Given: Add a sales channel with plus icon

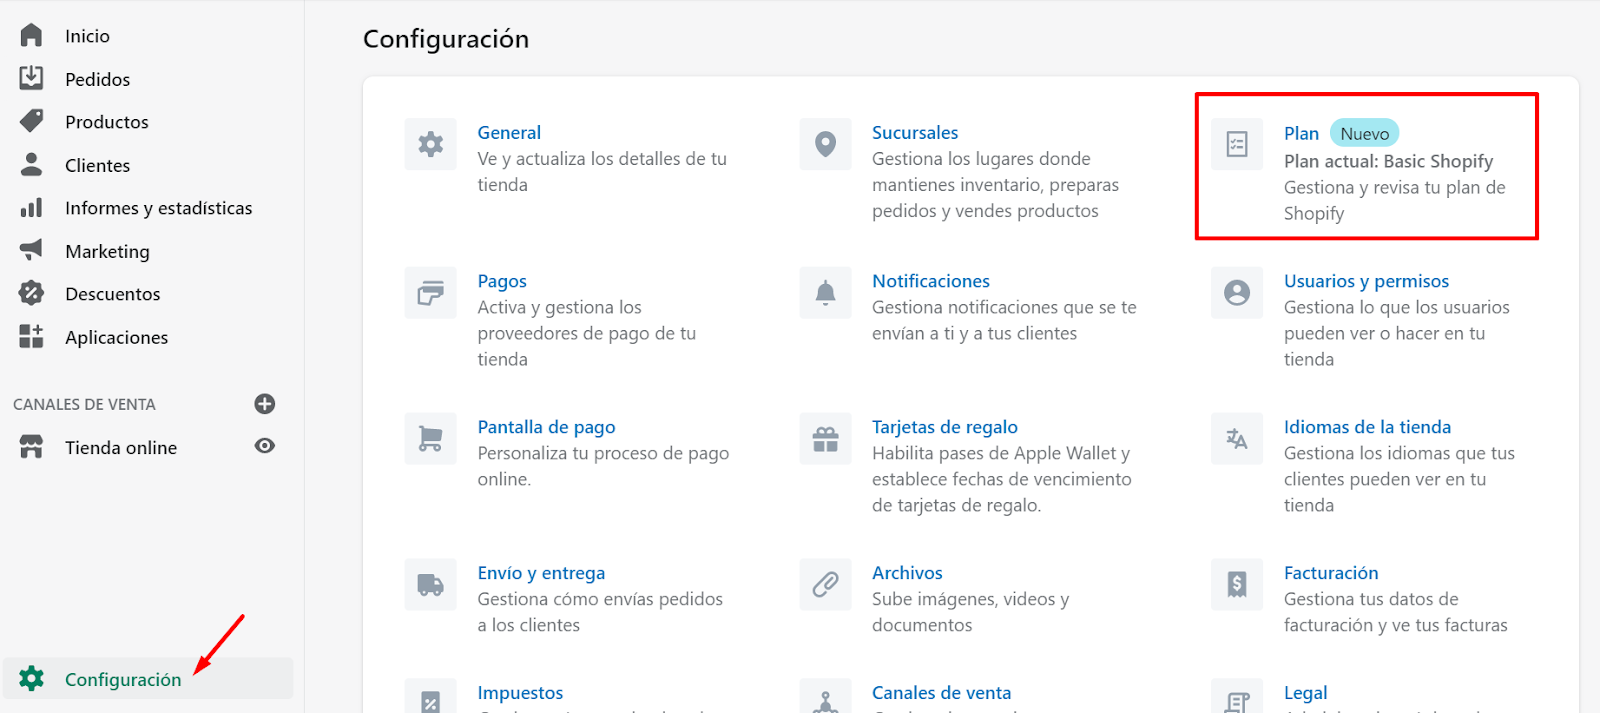Looking at the screenshot, I should click(x=265, y=404).
